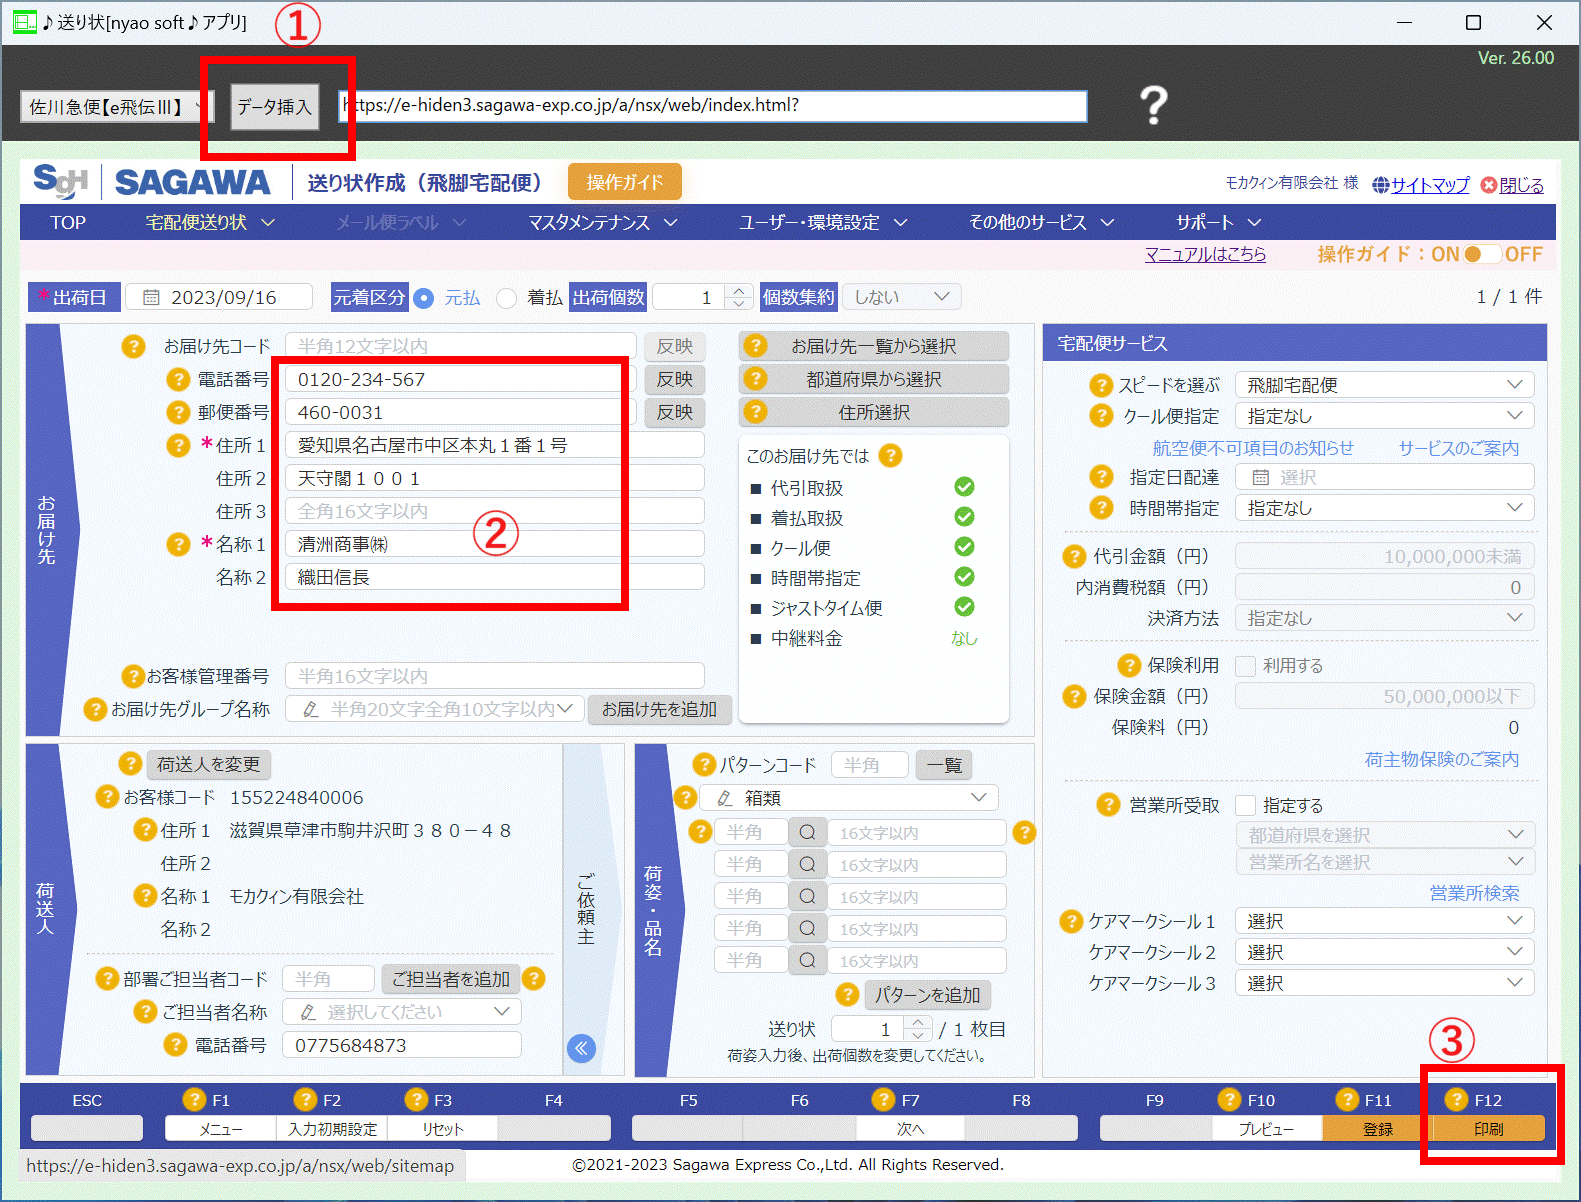Click help icon beside 保険利用
This screenshot has width=1581, height=1202.
1129,665
